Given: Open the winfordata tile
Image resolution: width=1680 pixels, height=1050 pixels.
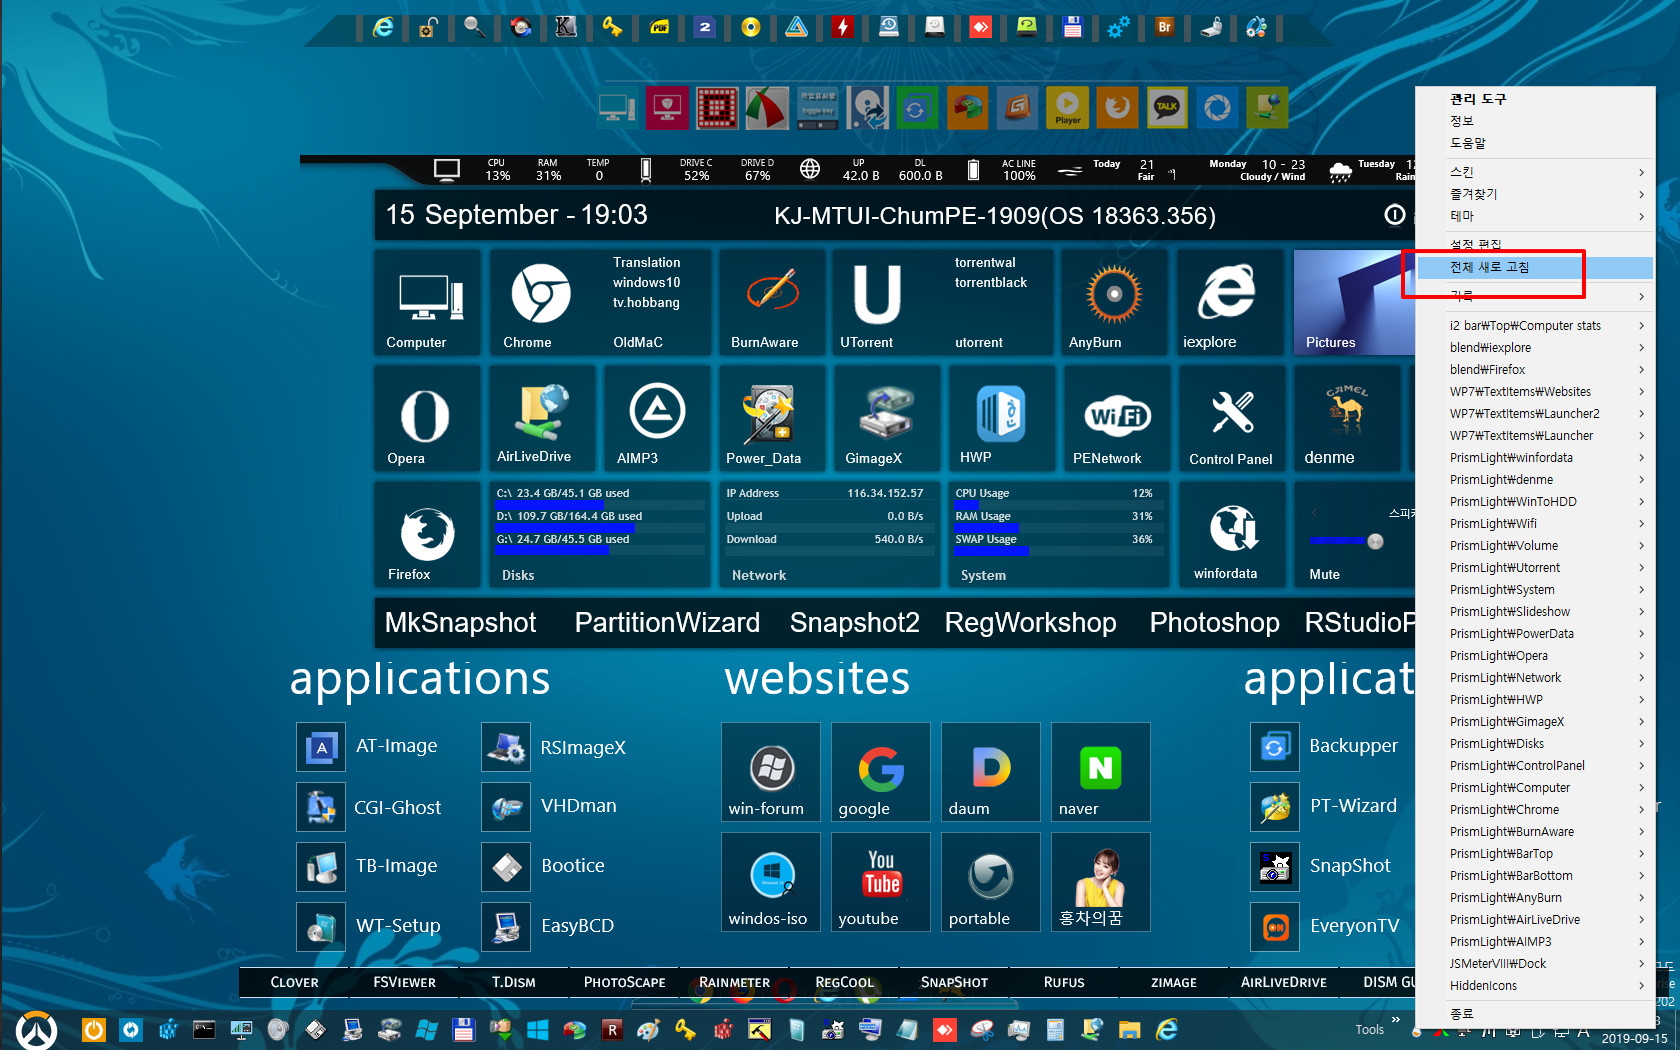Looking at the screenshot, I should click(x=1230, y=534).
